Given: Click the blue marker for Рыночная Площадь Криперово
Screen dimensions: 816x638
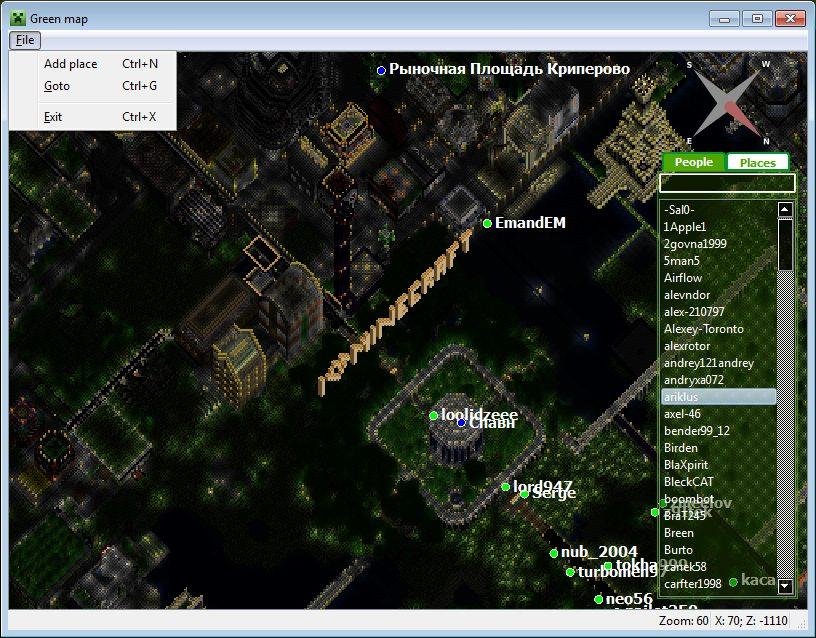Looking at the screenshot, I should point(381,70).
